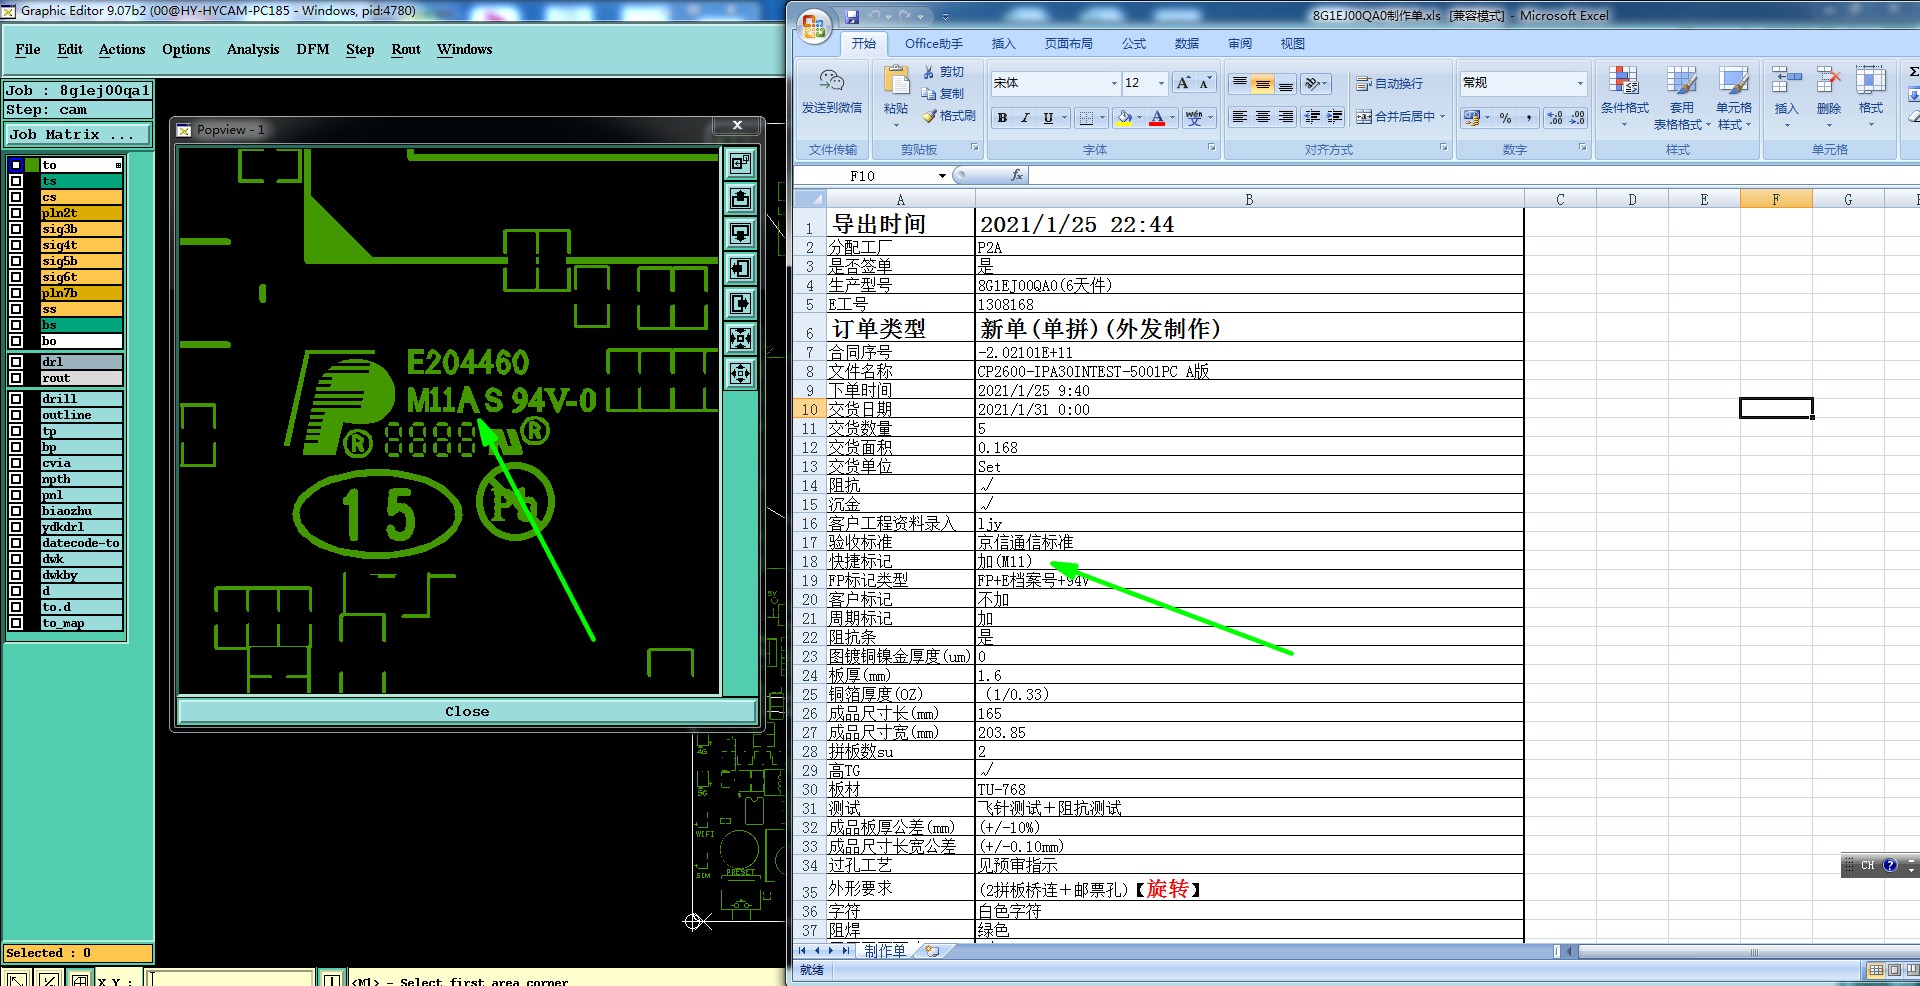Open the Name Box dropdown arrow
The height and width of the screenshot is (986, 1920).
point(942,176)
